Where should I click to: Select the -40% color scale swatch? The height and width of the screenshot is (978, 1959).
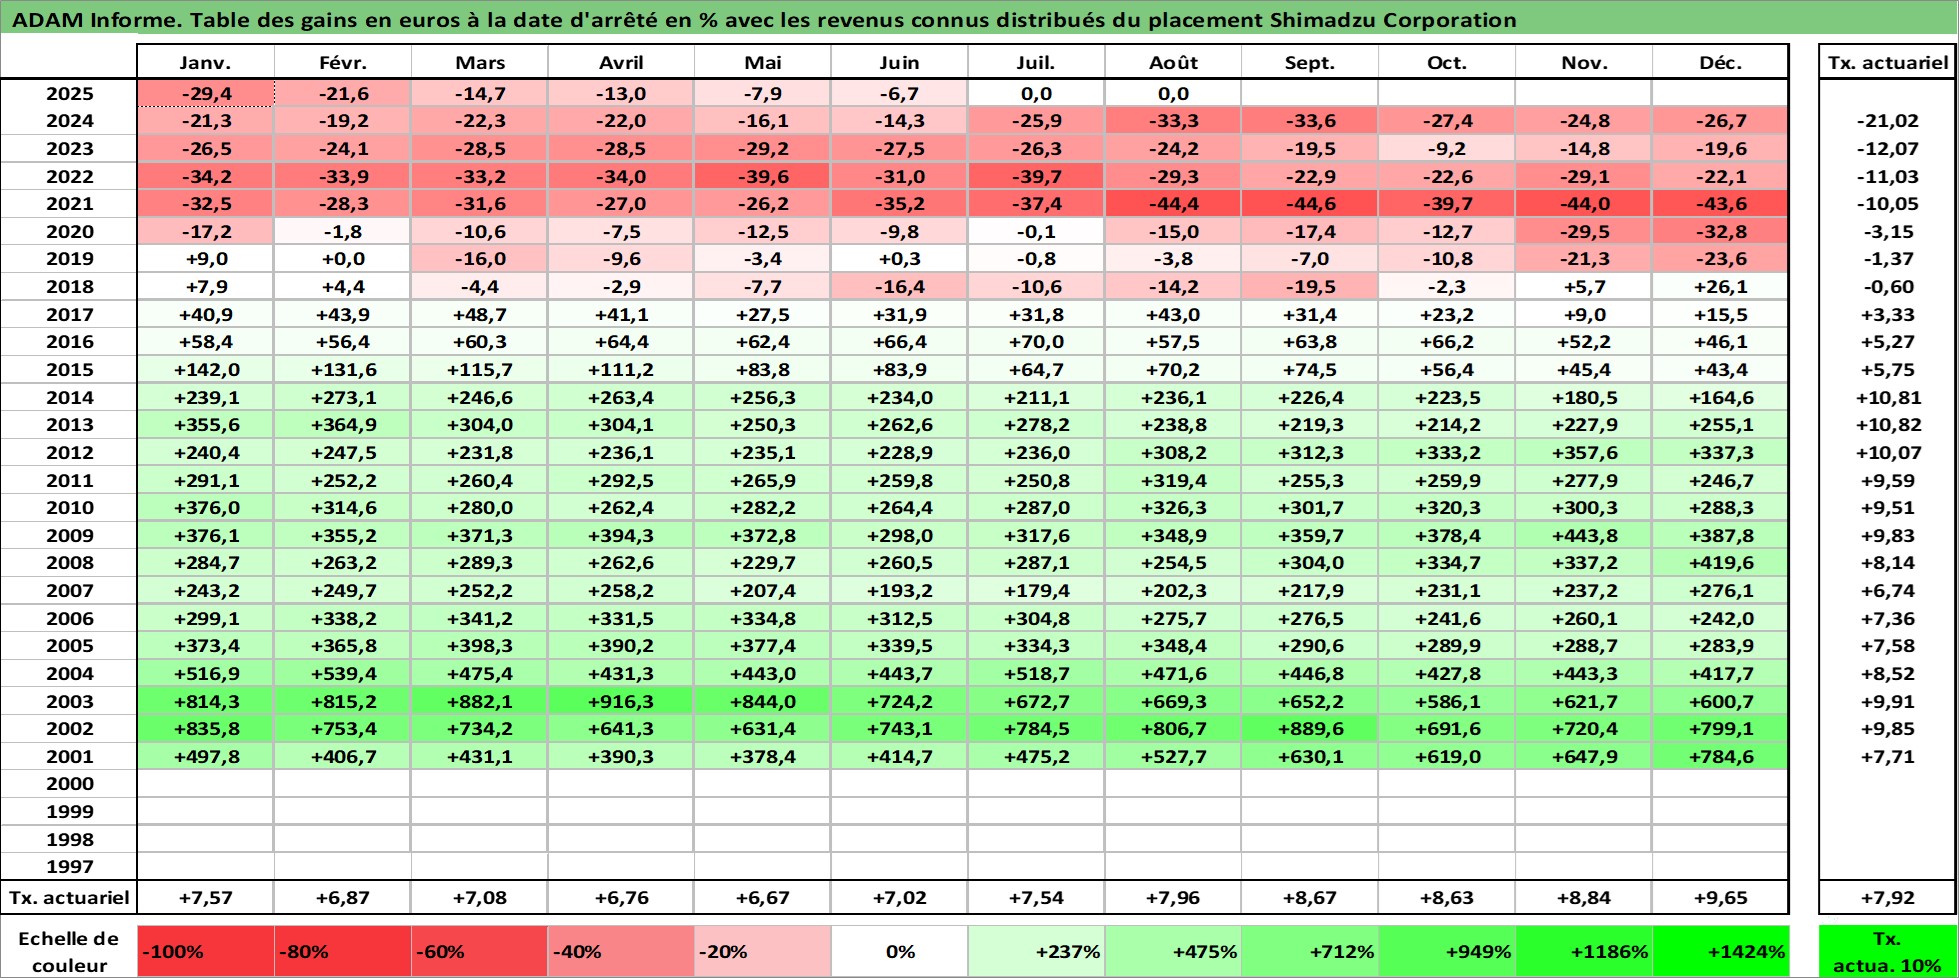coord(620,952)
